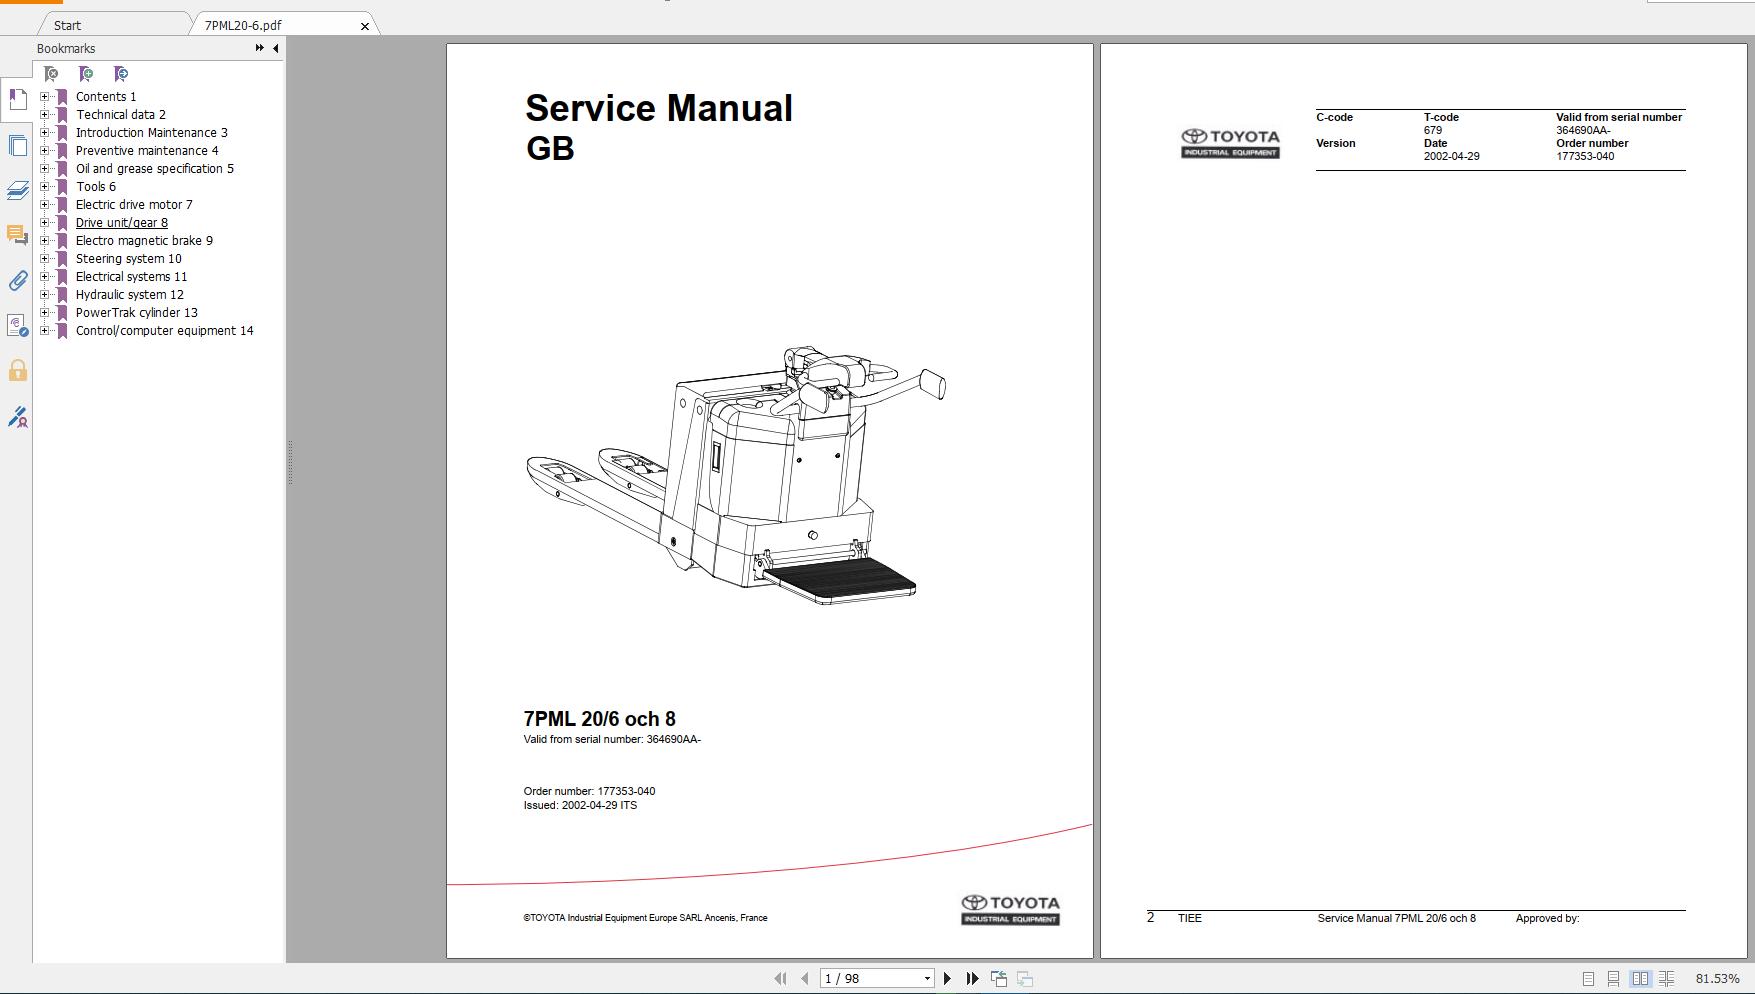The height and width of the screenshot is (994, 1755).
Task: Expand the Tools 6 bookmark
Action: 44,187
